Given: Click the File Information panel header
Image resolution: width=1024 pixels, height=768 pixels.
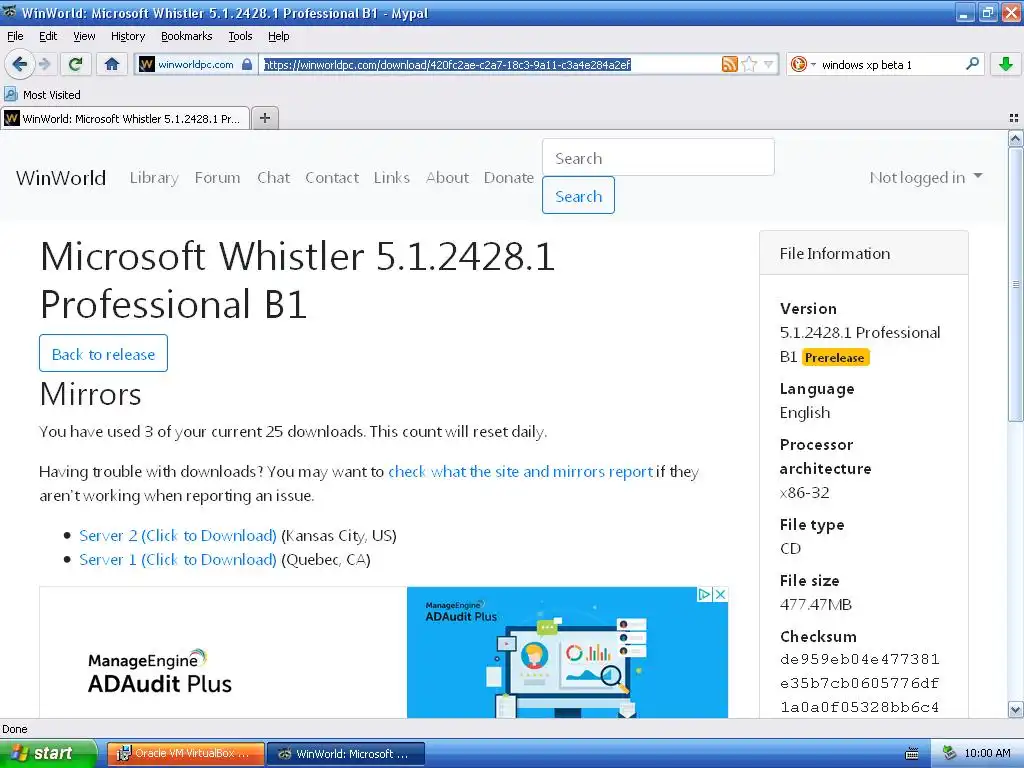Looking at the screenshot, I should click(863, 253).
